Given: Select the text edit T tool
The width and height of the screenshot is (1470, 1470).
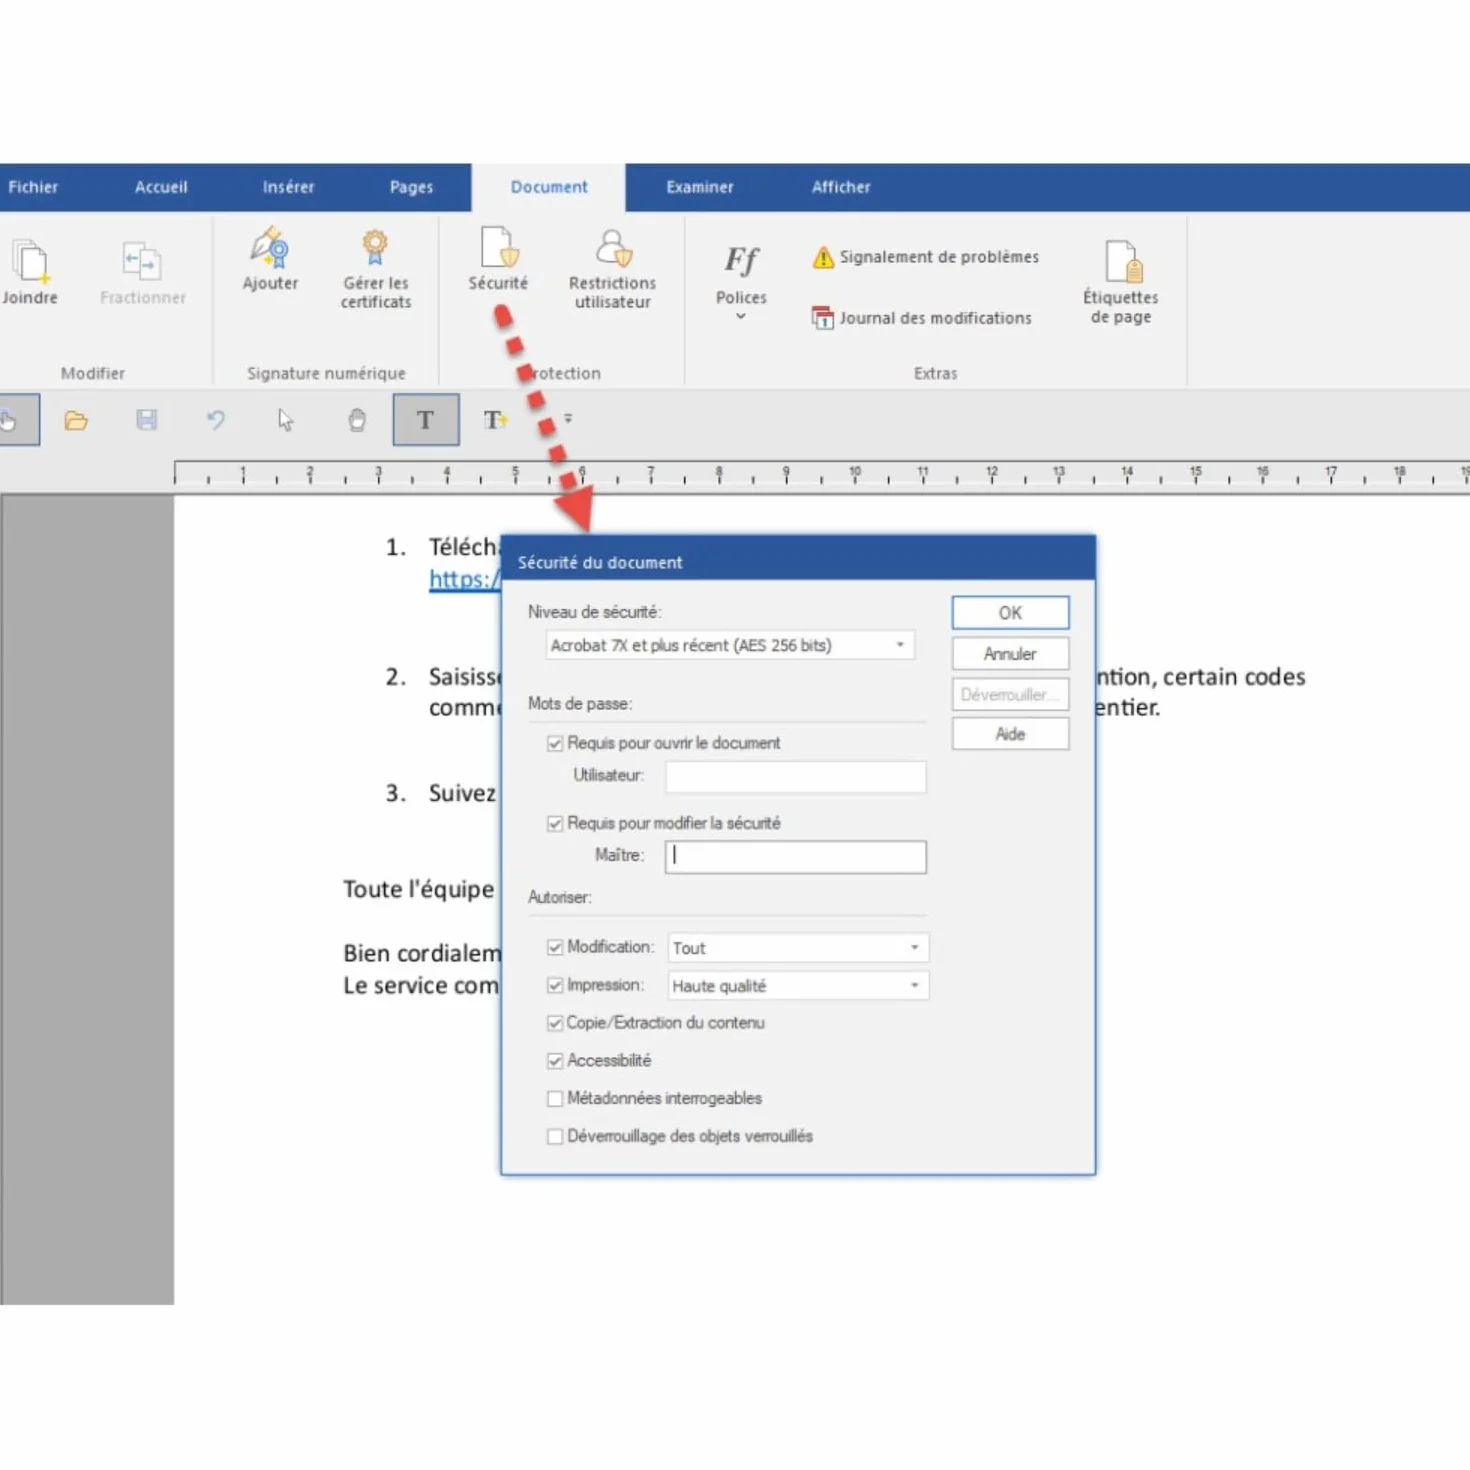Looking at the screenshot, I should (x=426, y=420).
